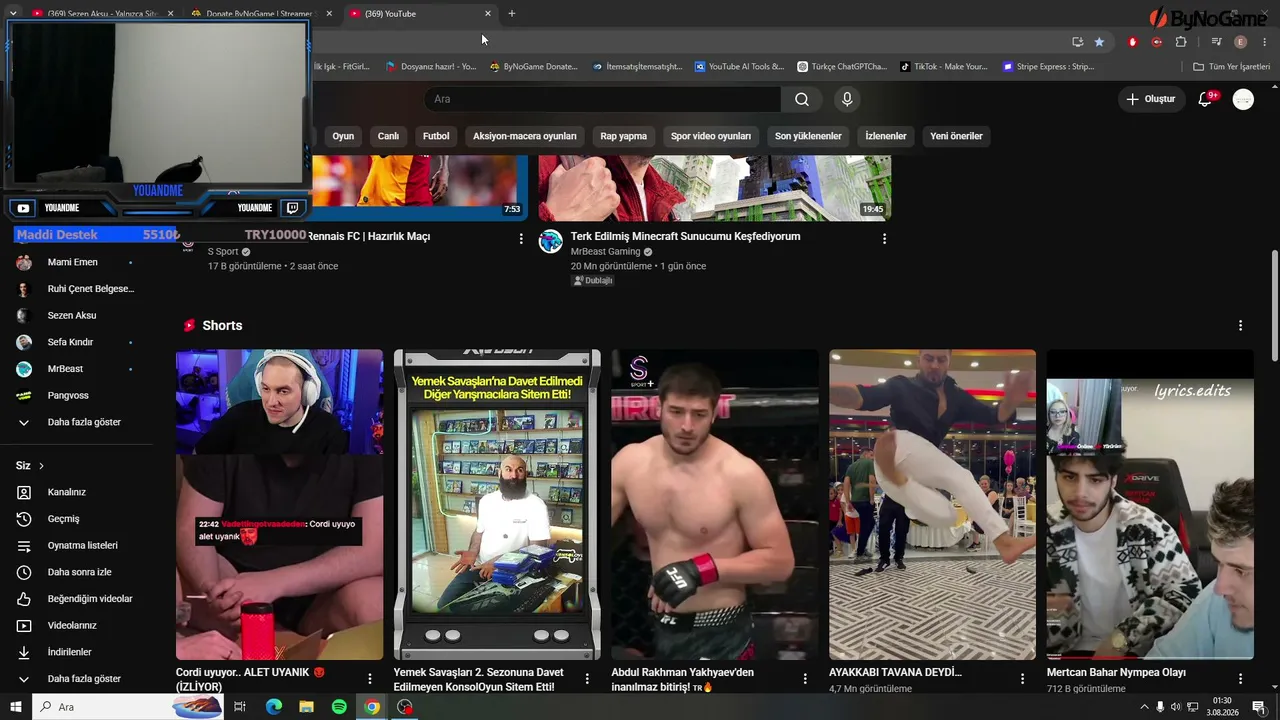
Task: Open File Explorer from the taskbar
Action: (x=306, y=707)
